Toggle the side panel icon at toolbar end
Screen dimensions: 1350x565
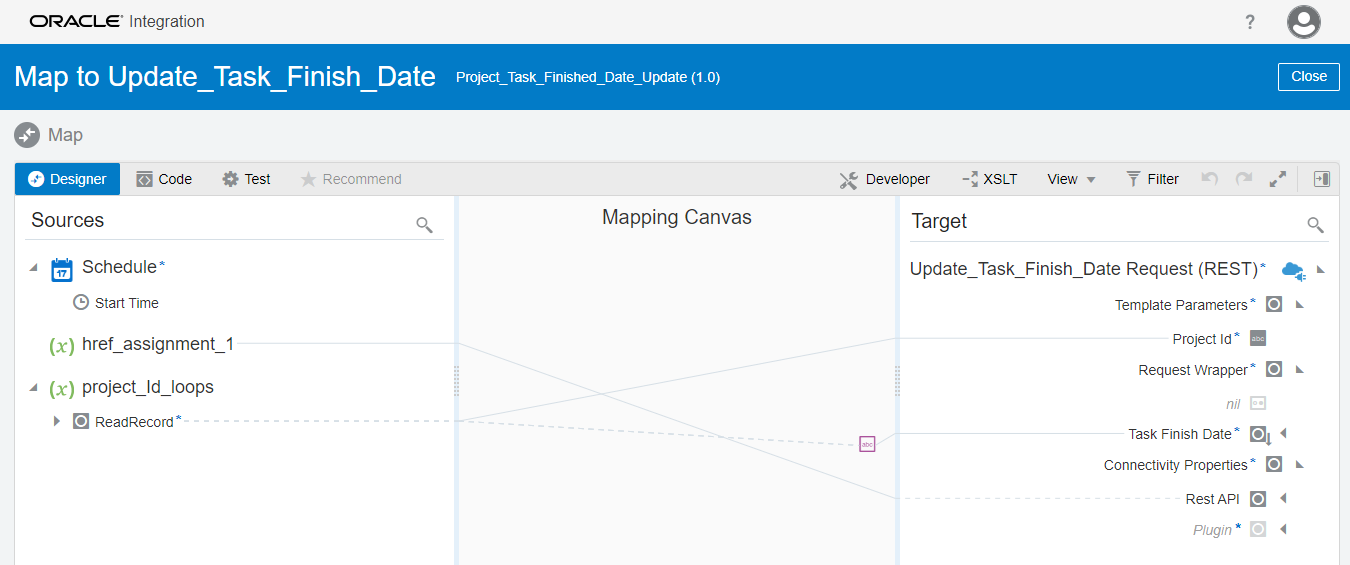click(1322, 179)
